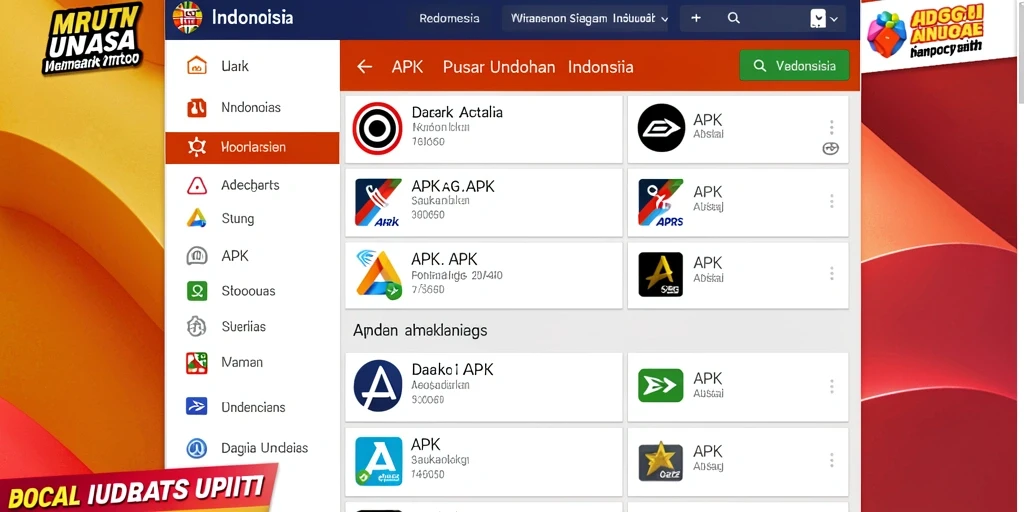Click the back arrow beside APK
The image size is (1024, 512).
click(x=364, y=67)
